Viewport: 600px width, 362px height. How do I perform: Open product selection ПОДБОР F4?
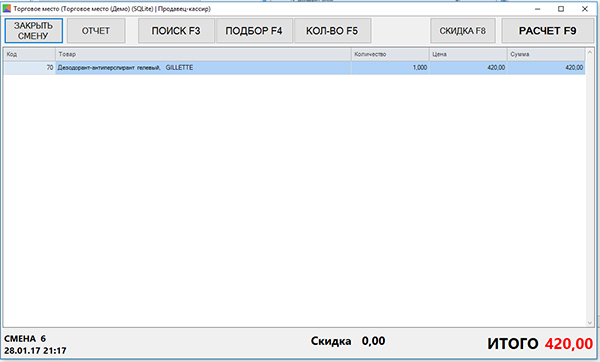coord(254,31)
